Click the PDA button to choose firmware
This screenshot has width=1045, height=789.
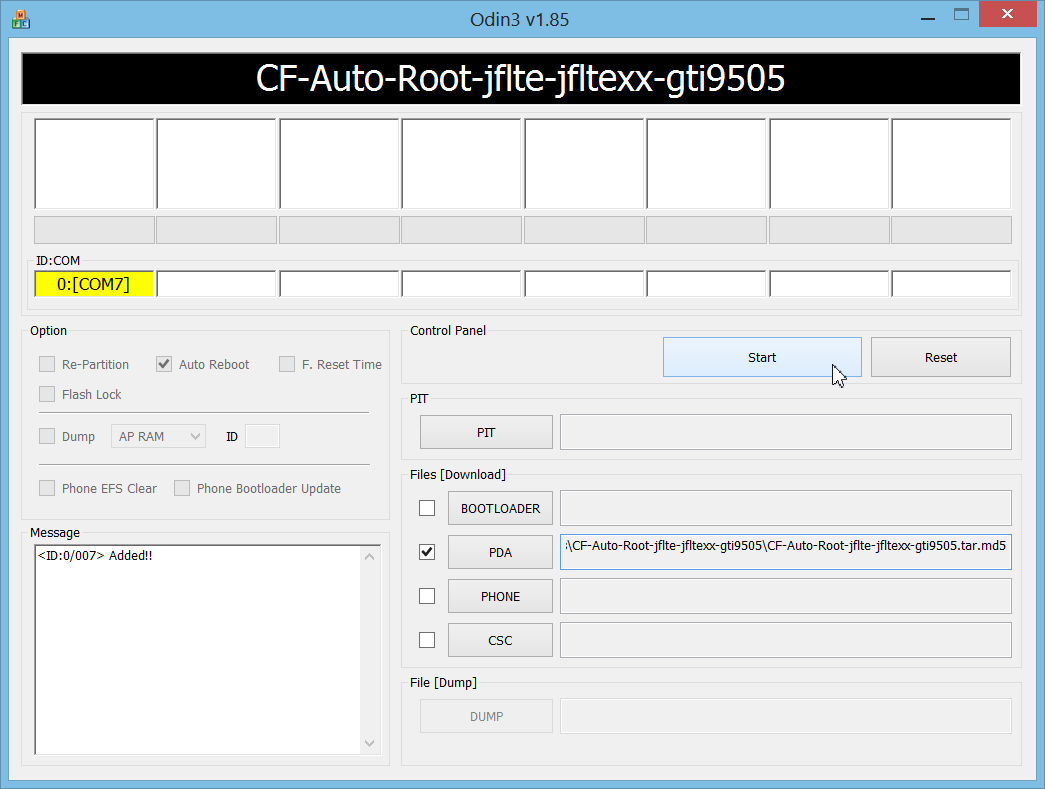click(500, 552)
